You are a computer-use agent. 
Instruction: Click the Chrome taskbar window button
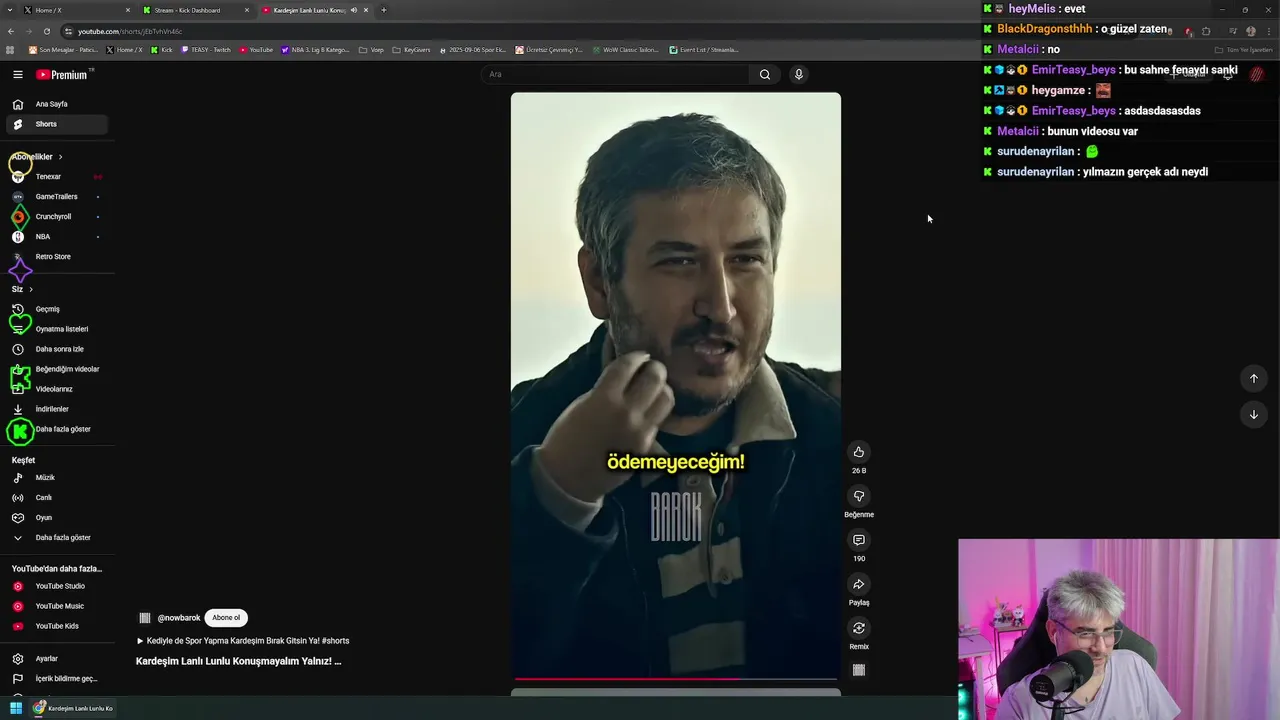tap(72, 708)
